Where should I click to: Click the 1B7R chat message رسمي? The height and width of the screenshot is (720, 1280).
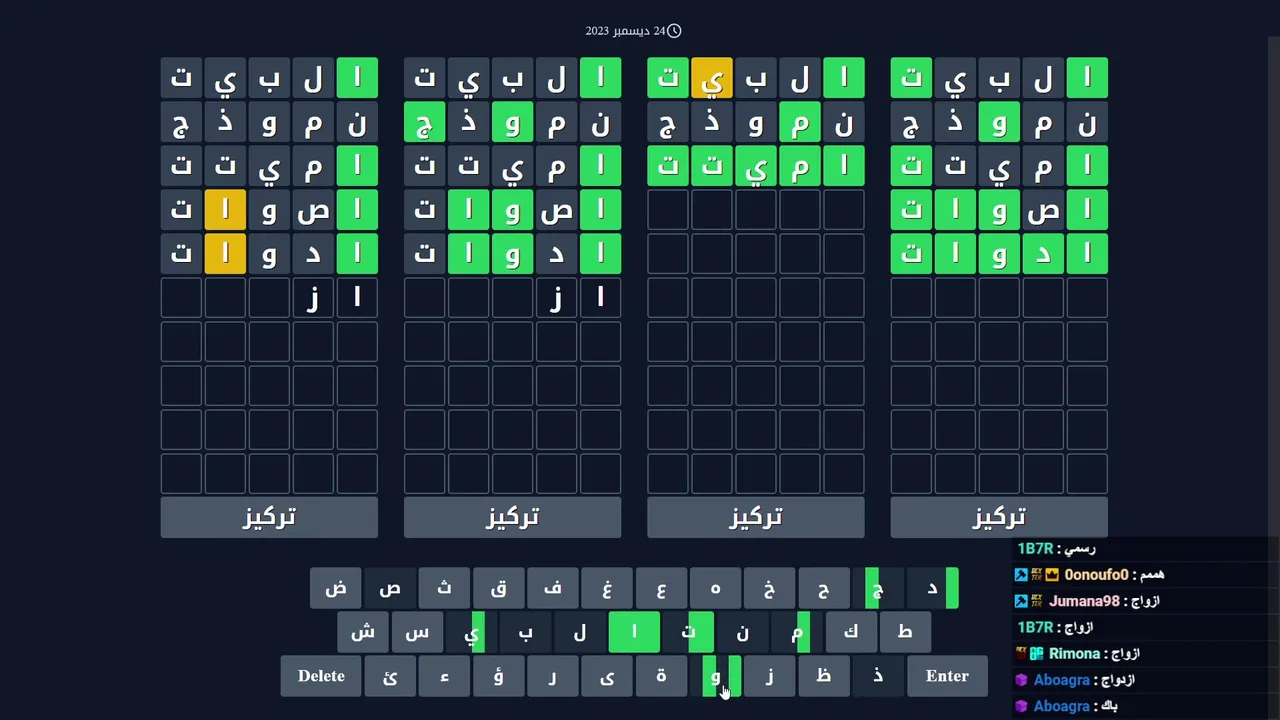tap(1080, 549)
